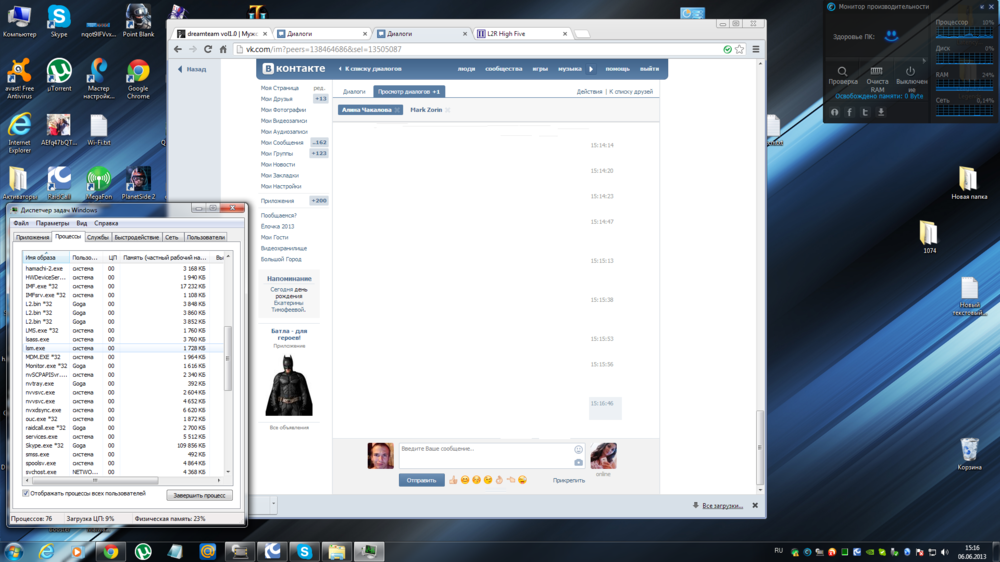1000x562 pixels.
Task: Insert the thumbs-up emoji below the message box
Action: pos(453,480)
